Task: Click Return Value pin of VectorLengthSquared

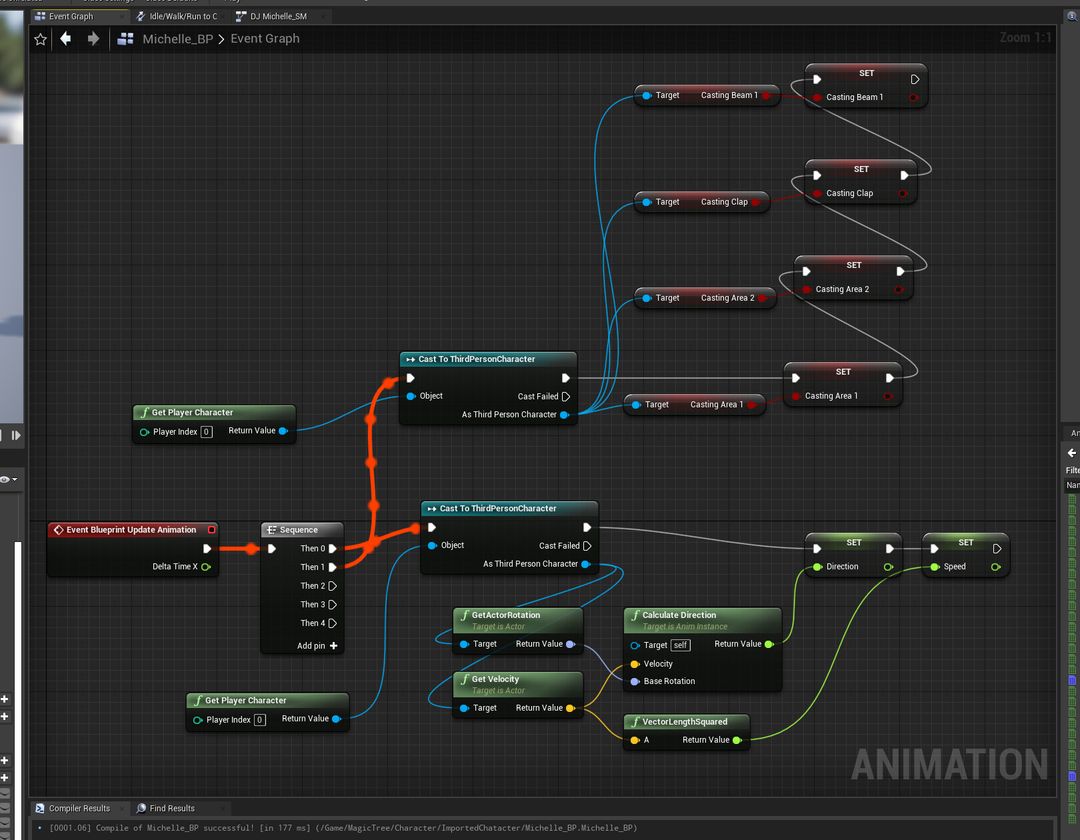Action: coord(737,740)
